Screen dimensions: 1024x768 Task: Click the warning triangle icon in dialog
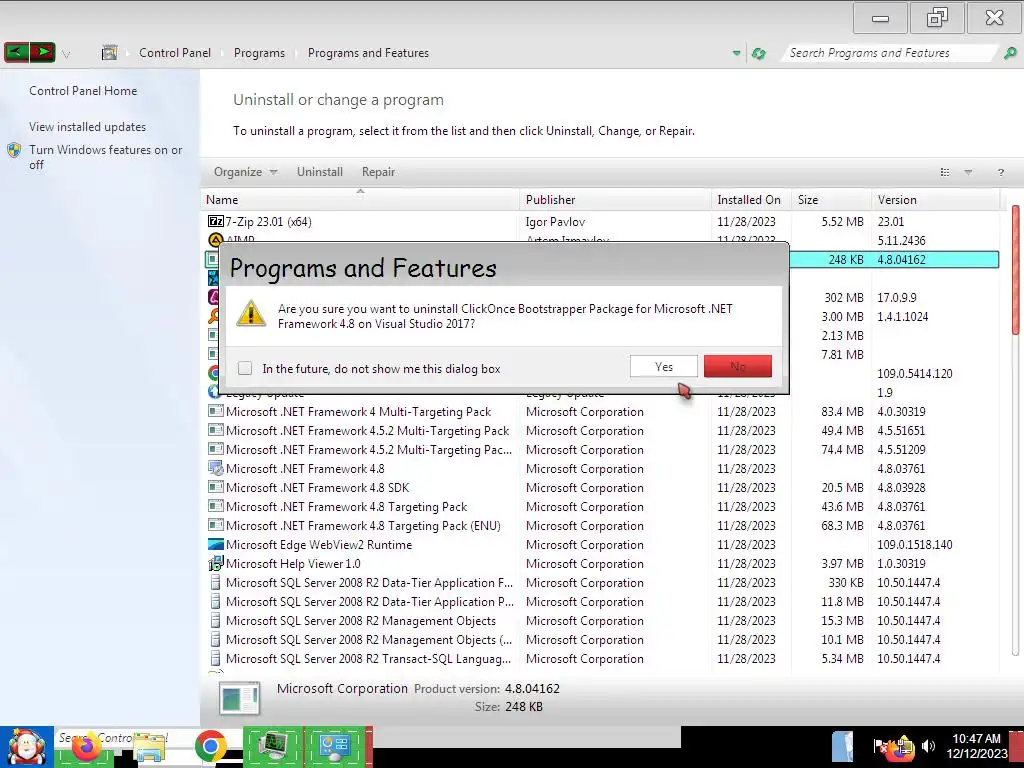pyautogui.click(x=251, y=314)
